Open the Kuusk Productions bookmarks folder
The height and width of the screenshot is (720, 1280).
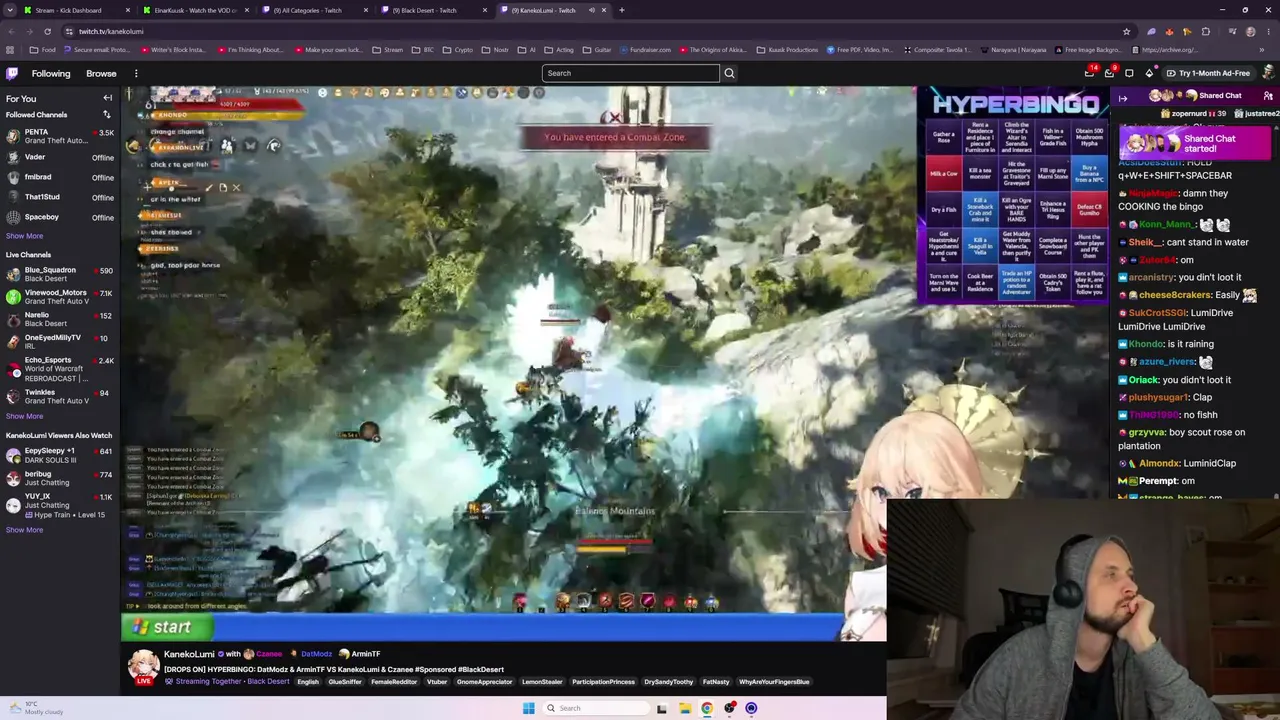pos(785,50)
